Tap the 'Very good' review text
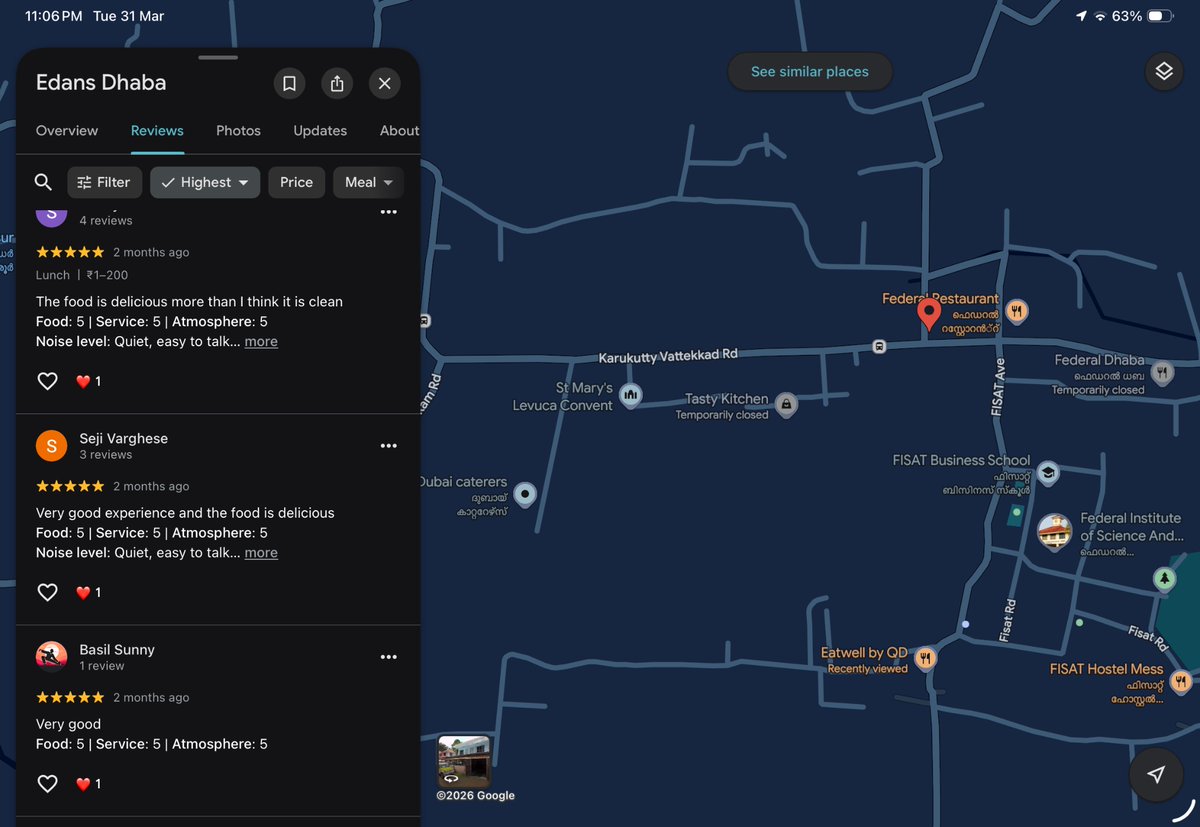The width and height of the screenshot is (1200, 827). point(68,723)
